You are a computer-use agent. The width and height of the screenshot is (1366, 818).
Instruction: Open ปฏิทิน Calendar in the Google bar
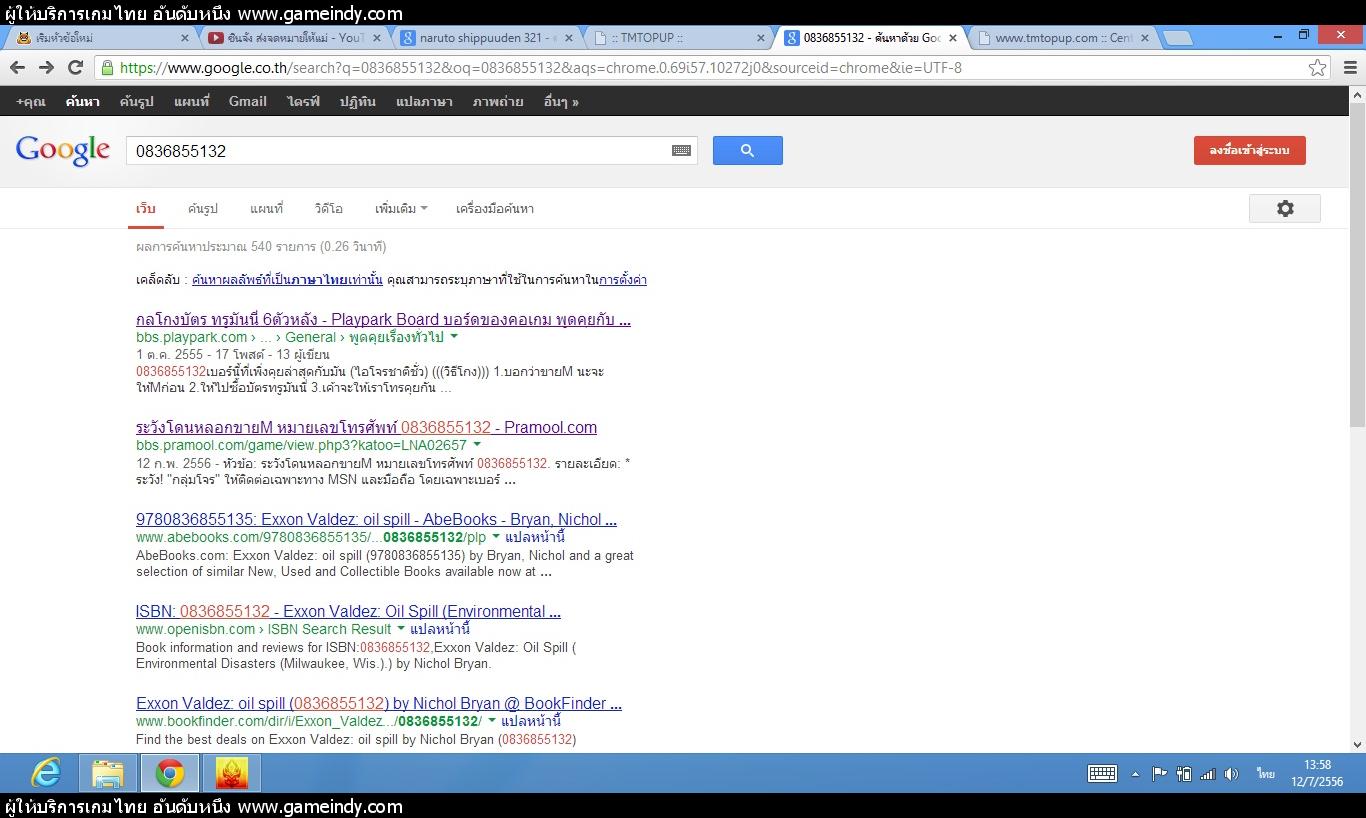357,101
